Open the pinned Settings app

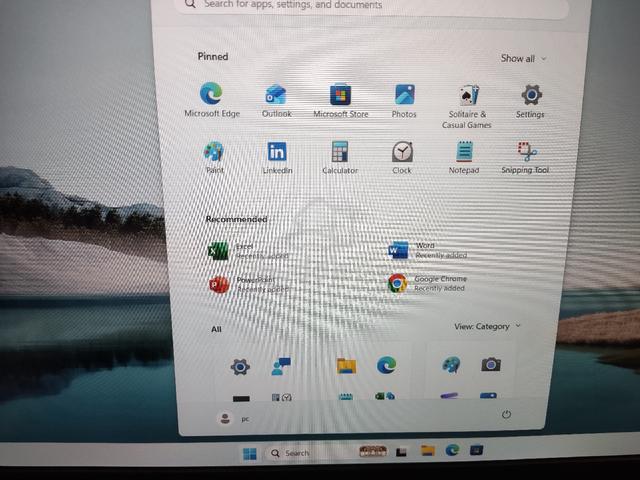point(530,101)
